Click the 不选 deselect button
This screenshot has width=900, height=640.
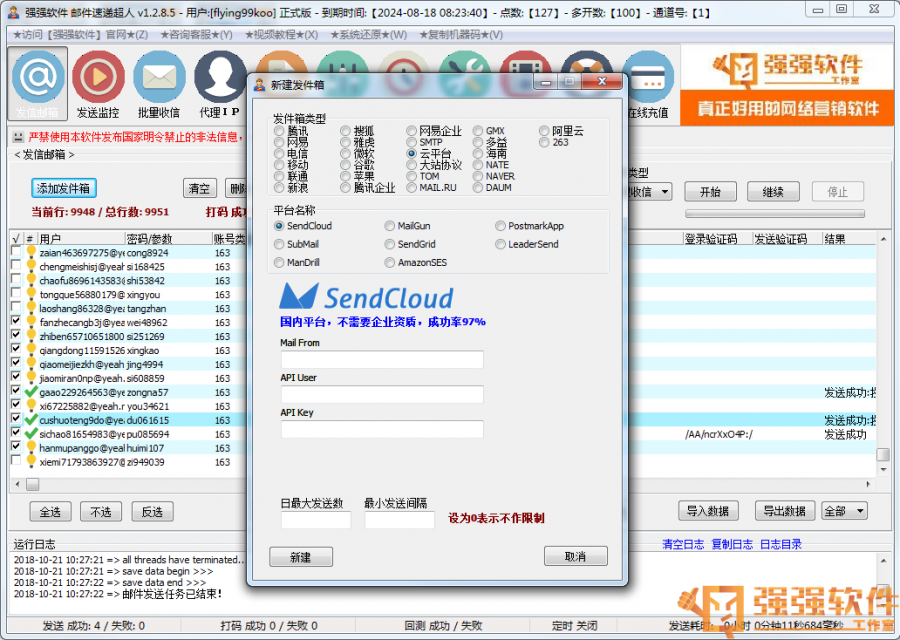pos(101,511)
